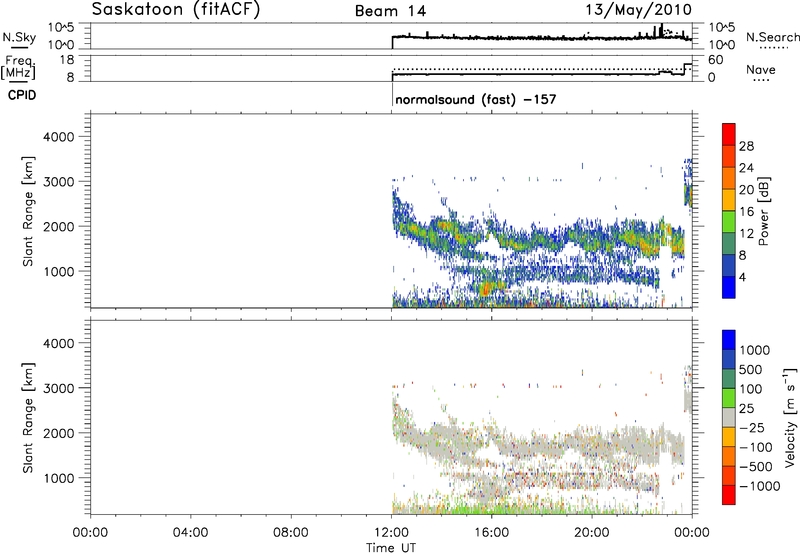Viewport: 800px width, 554px height.
Task: Click the "Freq. [MHz]" axis label
Action: click(x=19, y=68)
